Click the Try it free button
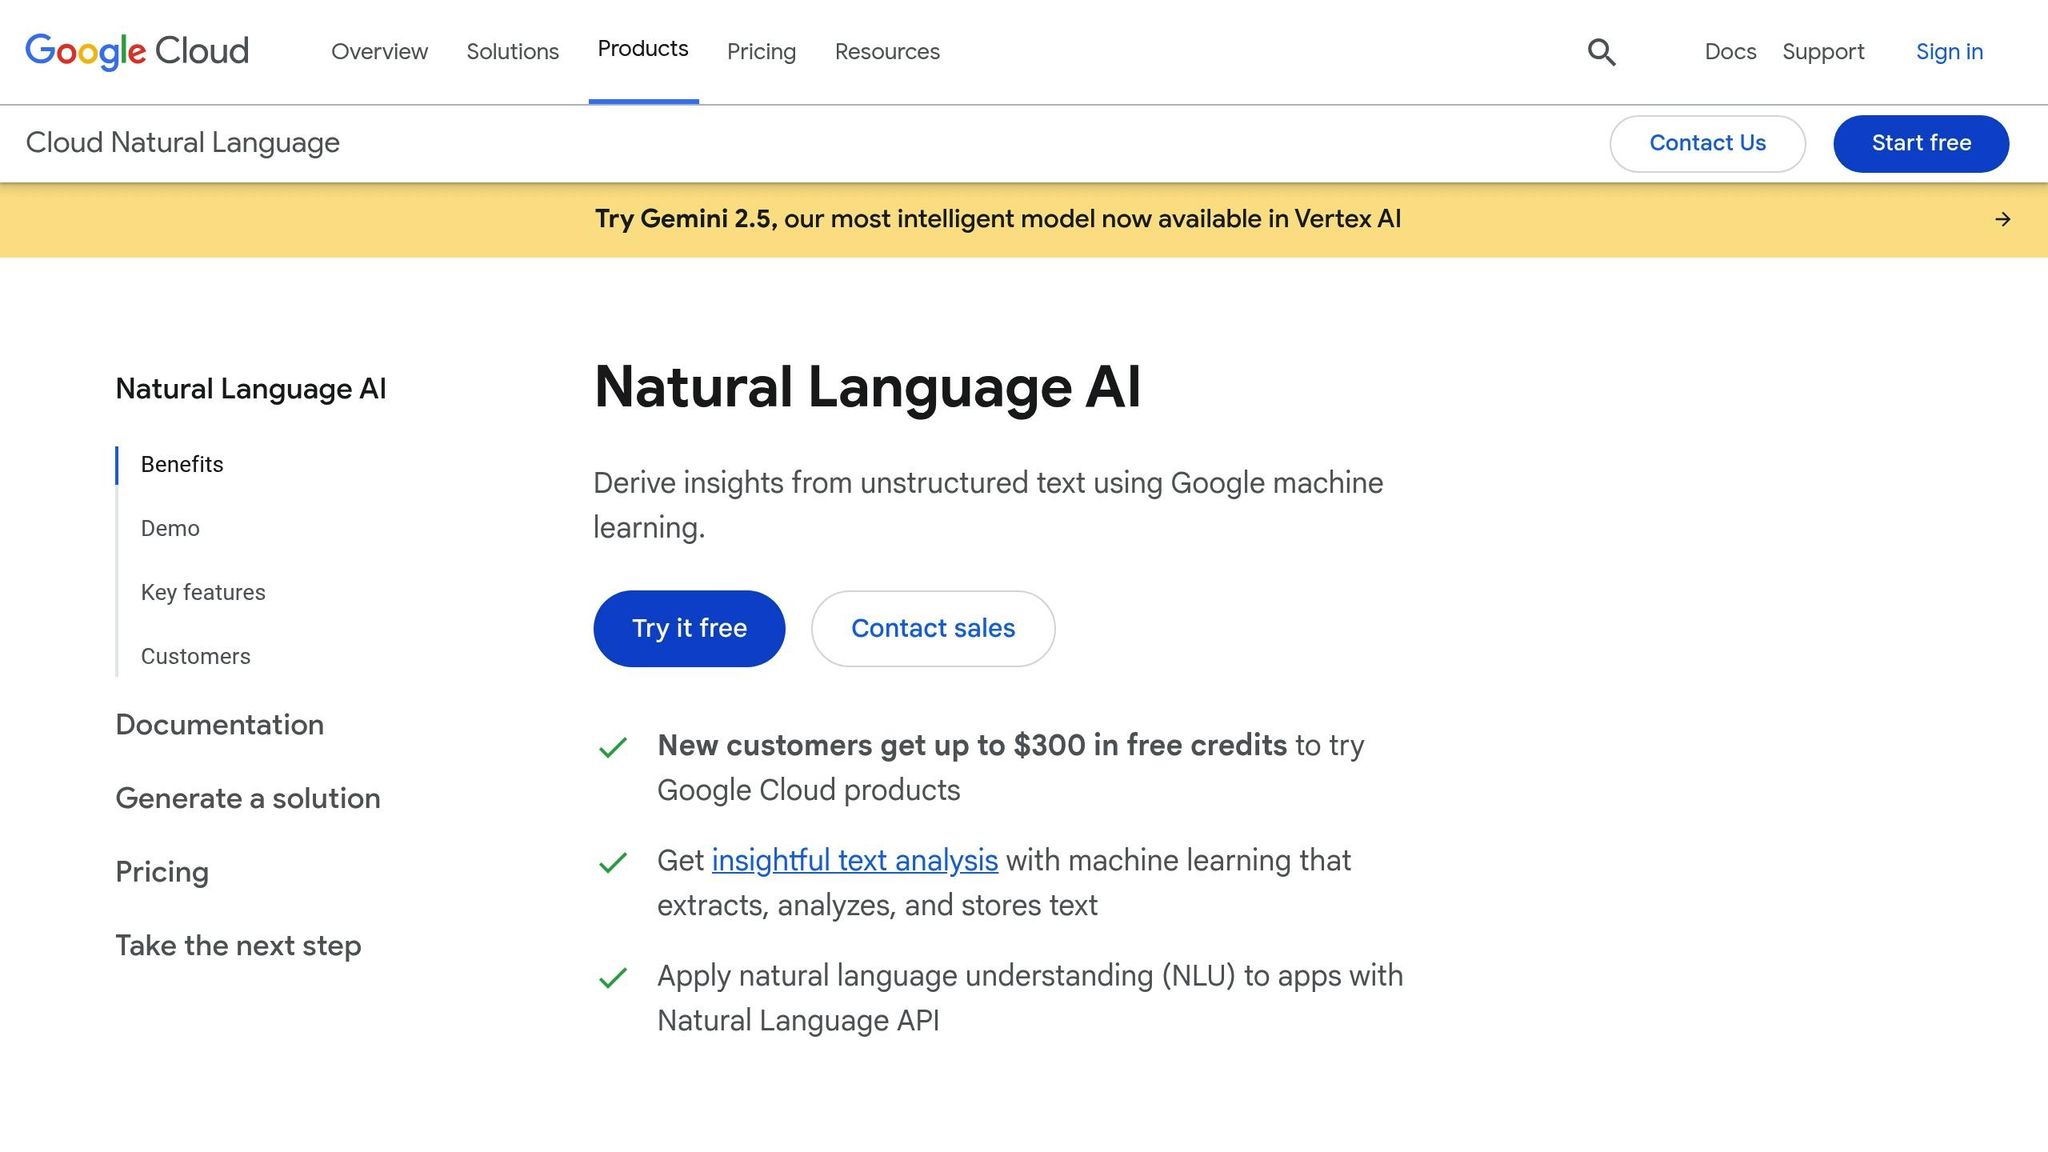 [689, 628]
